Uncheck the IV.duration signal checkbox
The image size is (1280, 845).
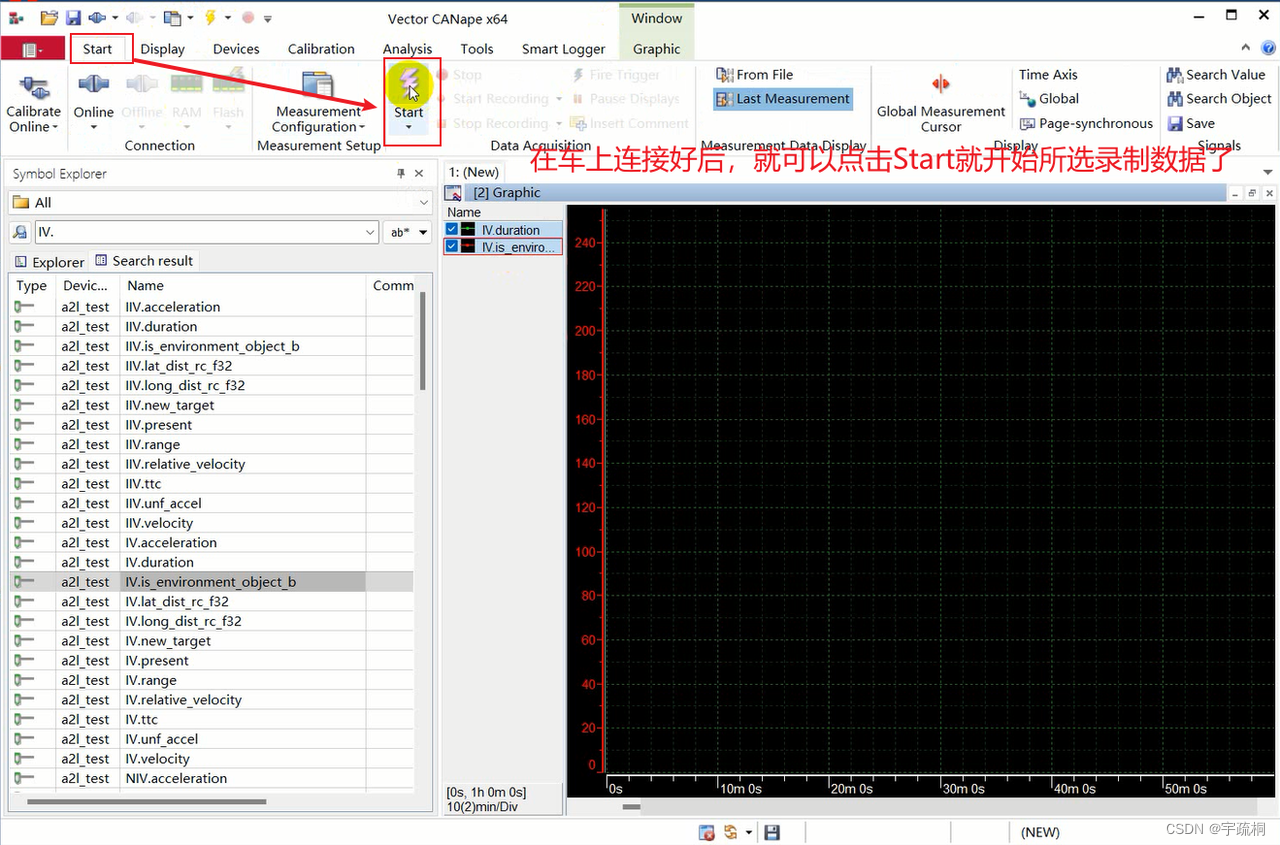(452, 229)
